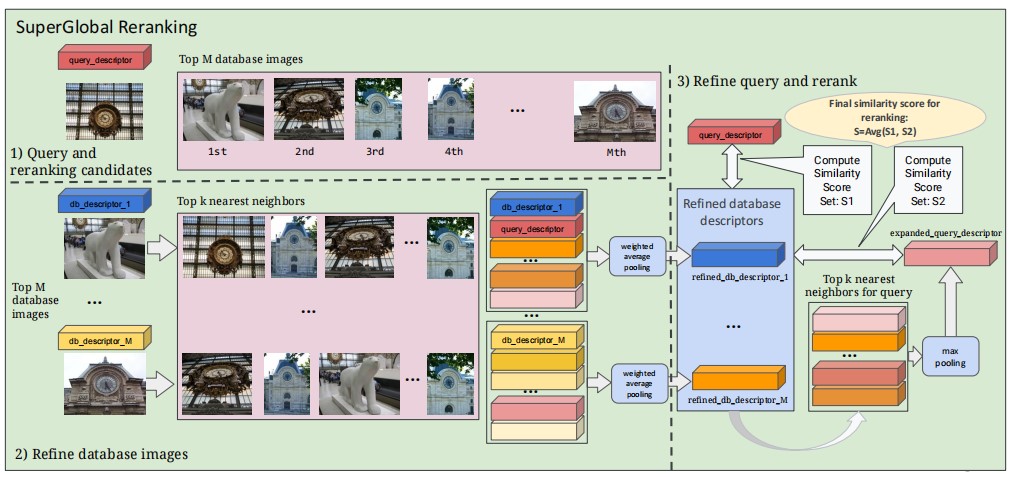Viewport: 1009px width, 477px height.
Task: Click the "3) Refine query and rerank" heading
Action: [x=764, y=80]
